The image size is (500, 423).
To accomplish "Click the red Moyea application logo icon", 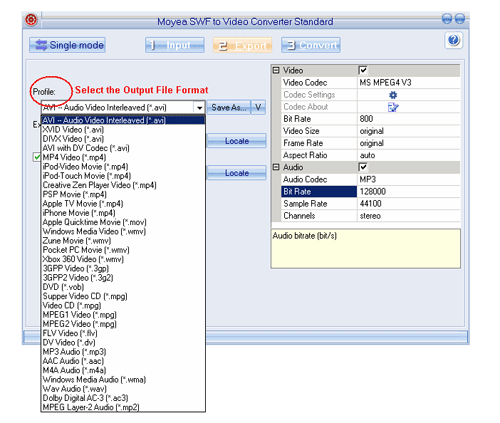I will point(31,20).
